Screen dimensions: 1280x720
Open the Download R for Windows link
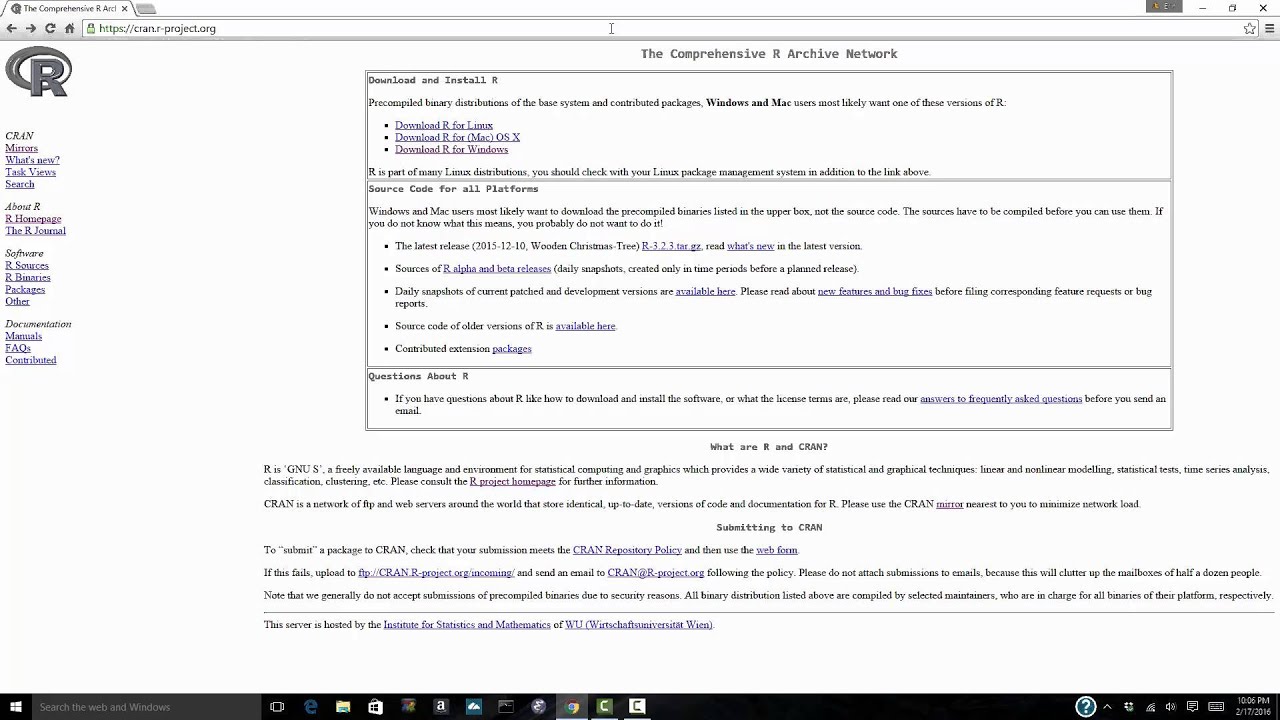[451, 149]
